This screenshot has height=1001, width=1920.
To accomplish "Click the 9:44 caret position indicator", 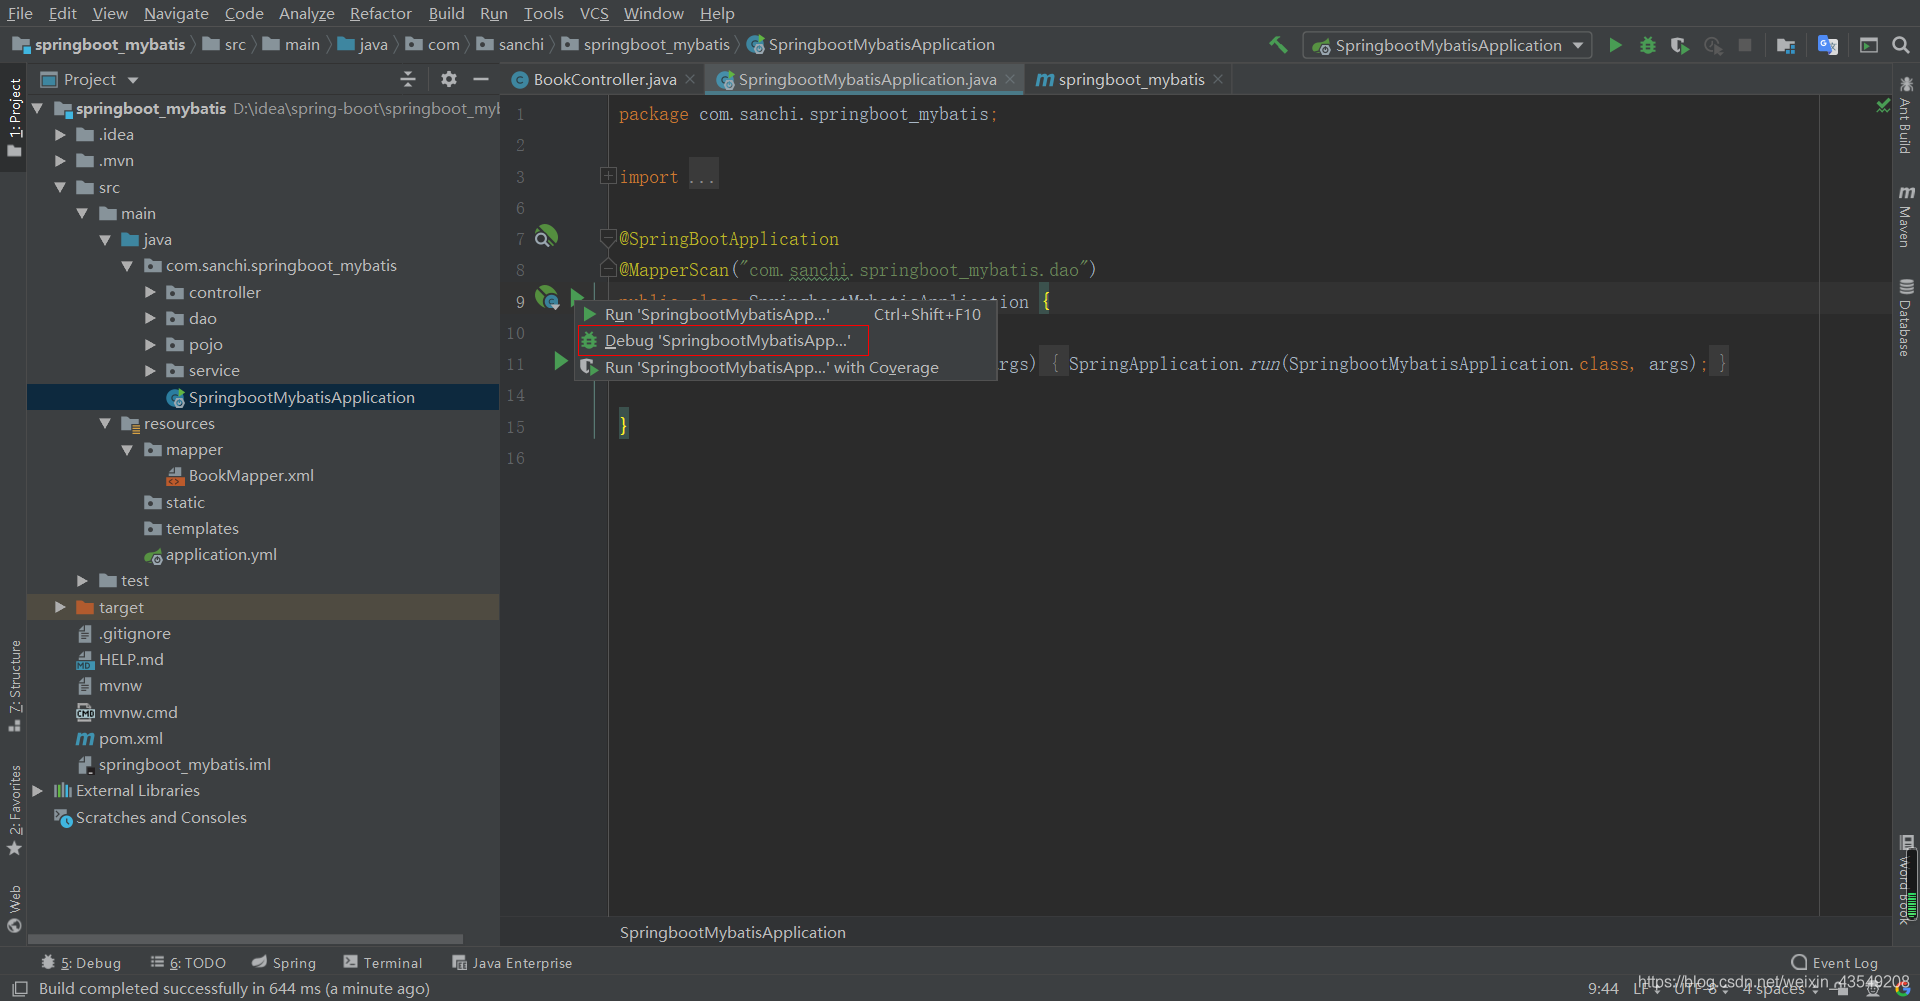I will tap(1603, 988).
